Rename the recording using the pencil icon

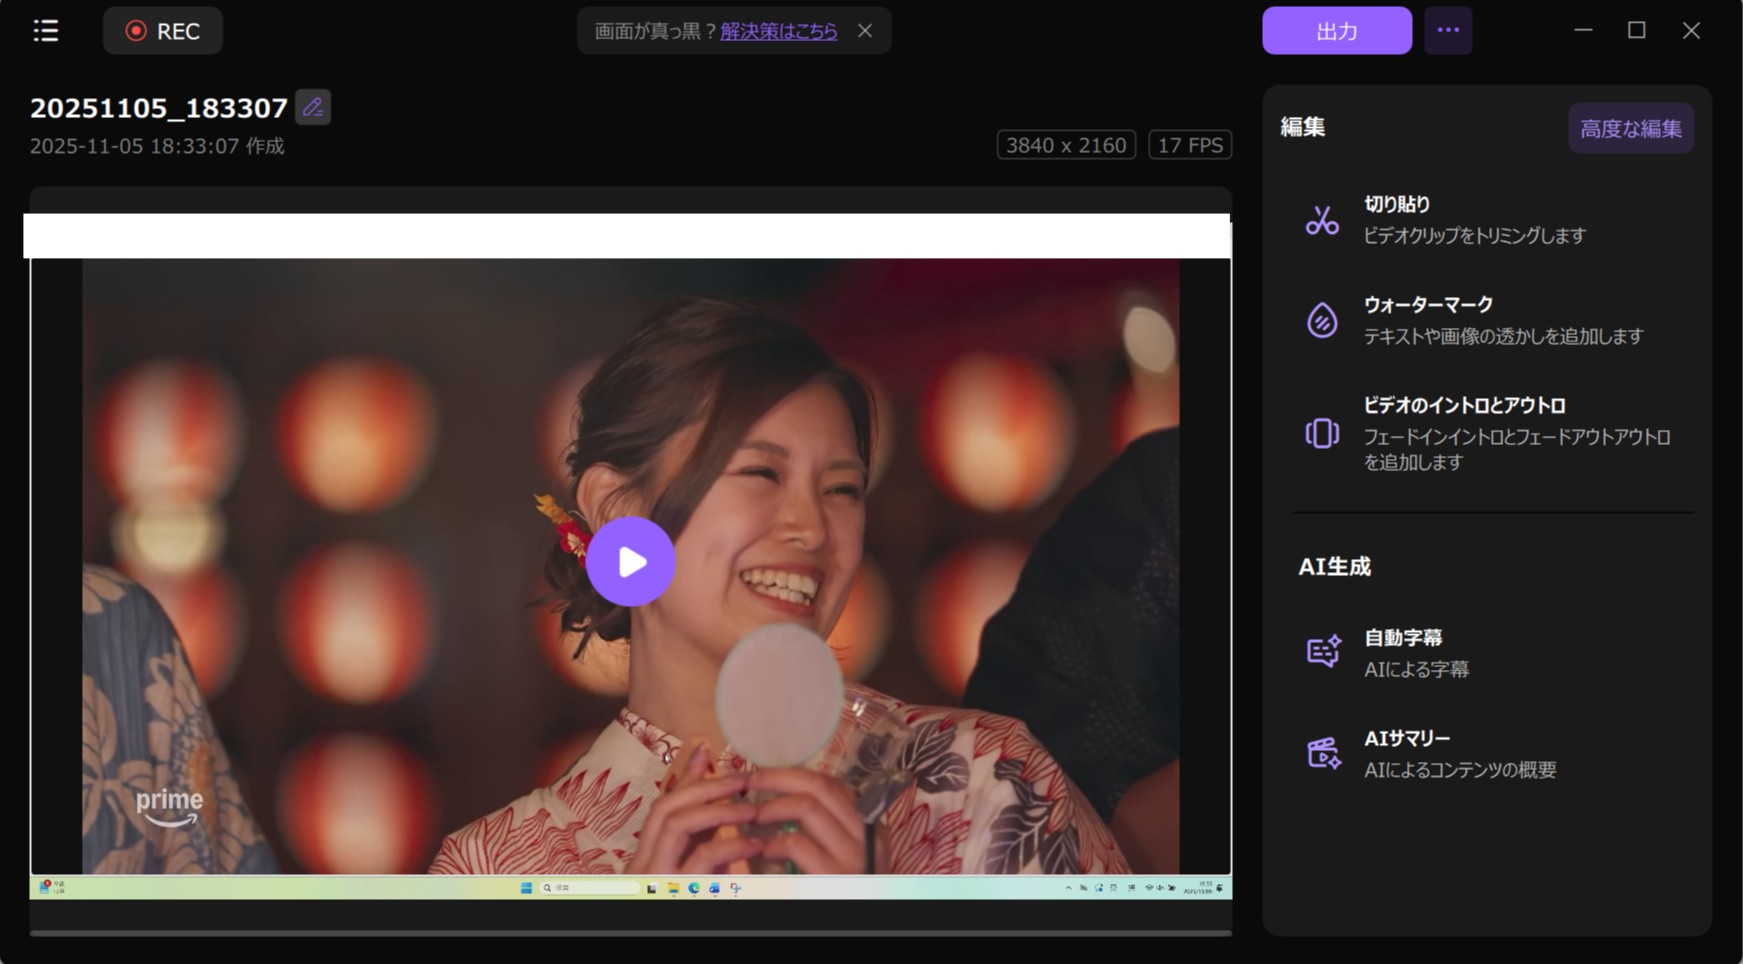point(313,107)
